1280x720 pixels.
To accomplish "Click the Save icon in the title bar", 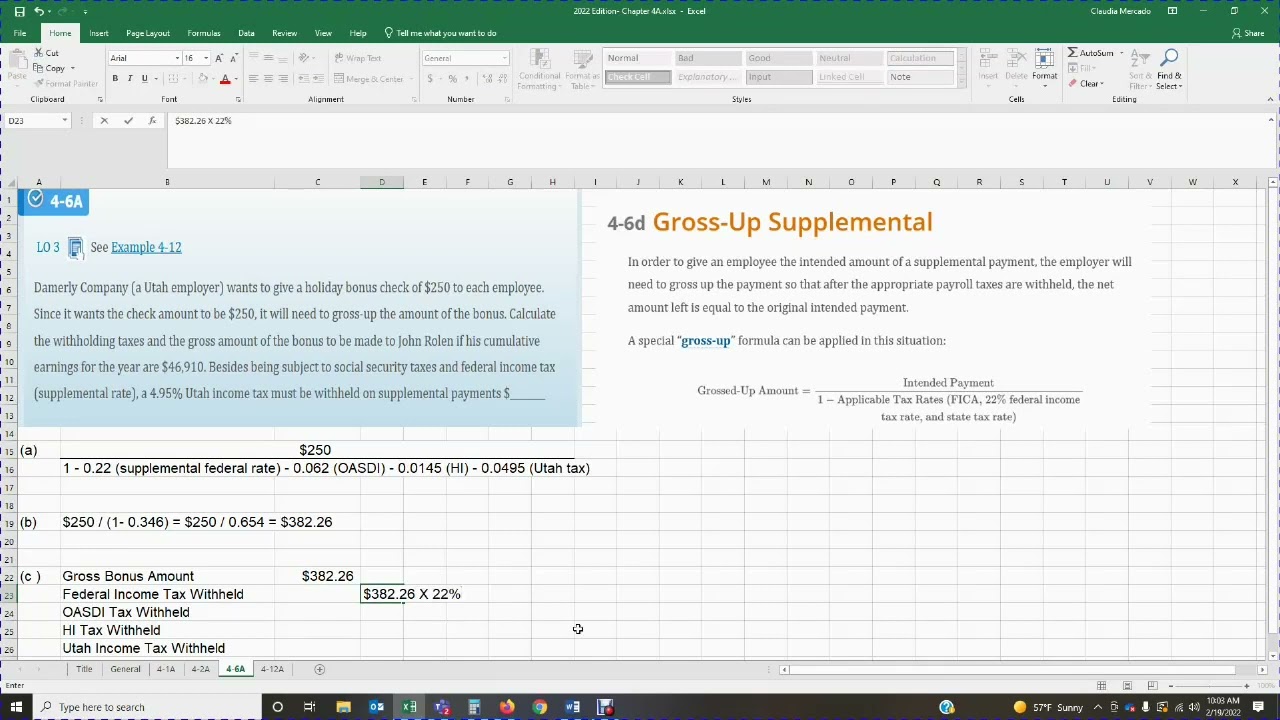I will pos(19,11).
